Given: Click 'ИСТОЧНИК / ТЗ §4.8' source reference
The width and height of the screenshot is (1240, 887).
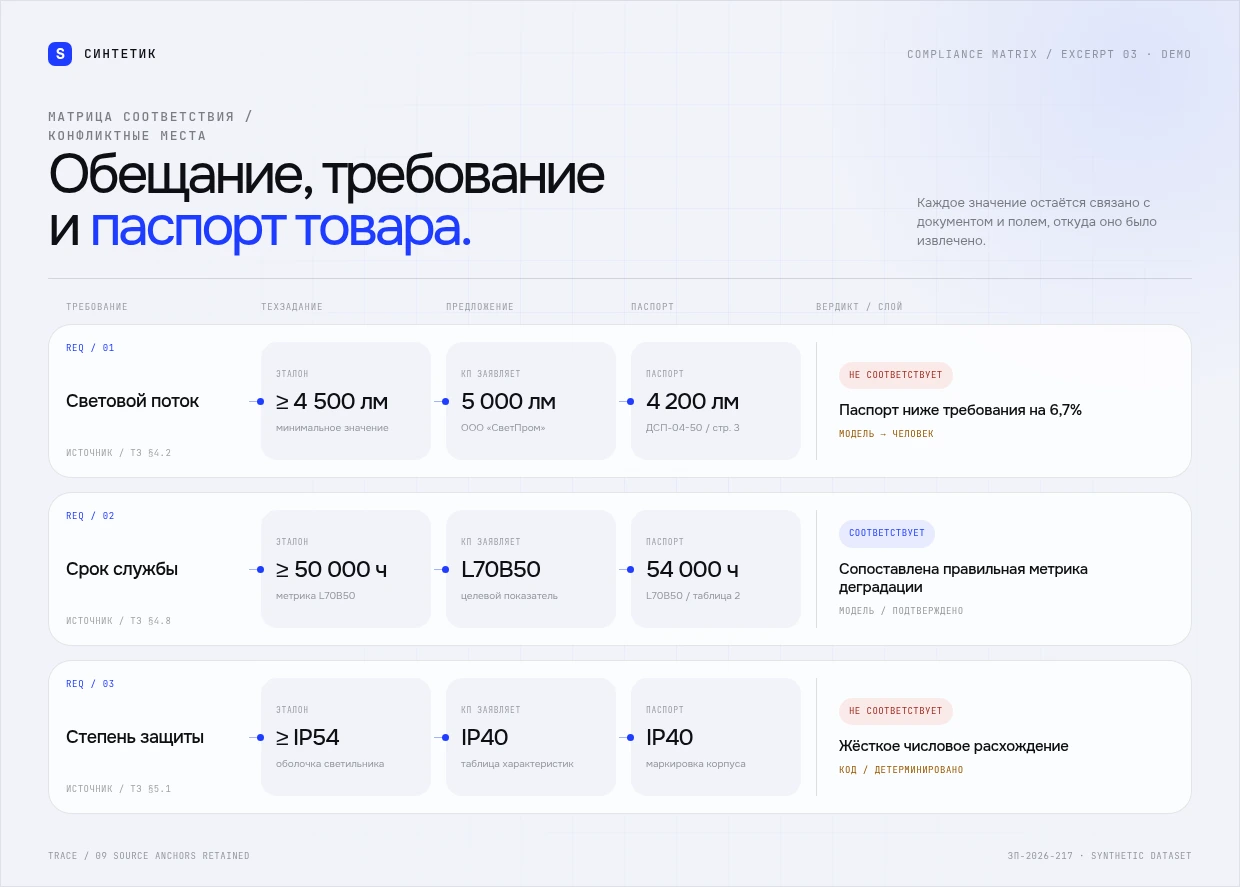Looking at the screenshot, I should (x=118, y=621).
